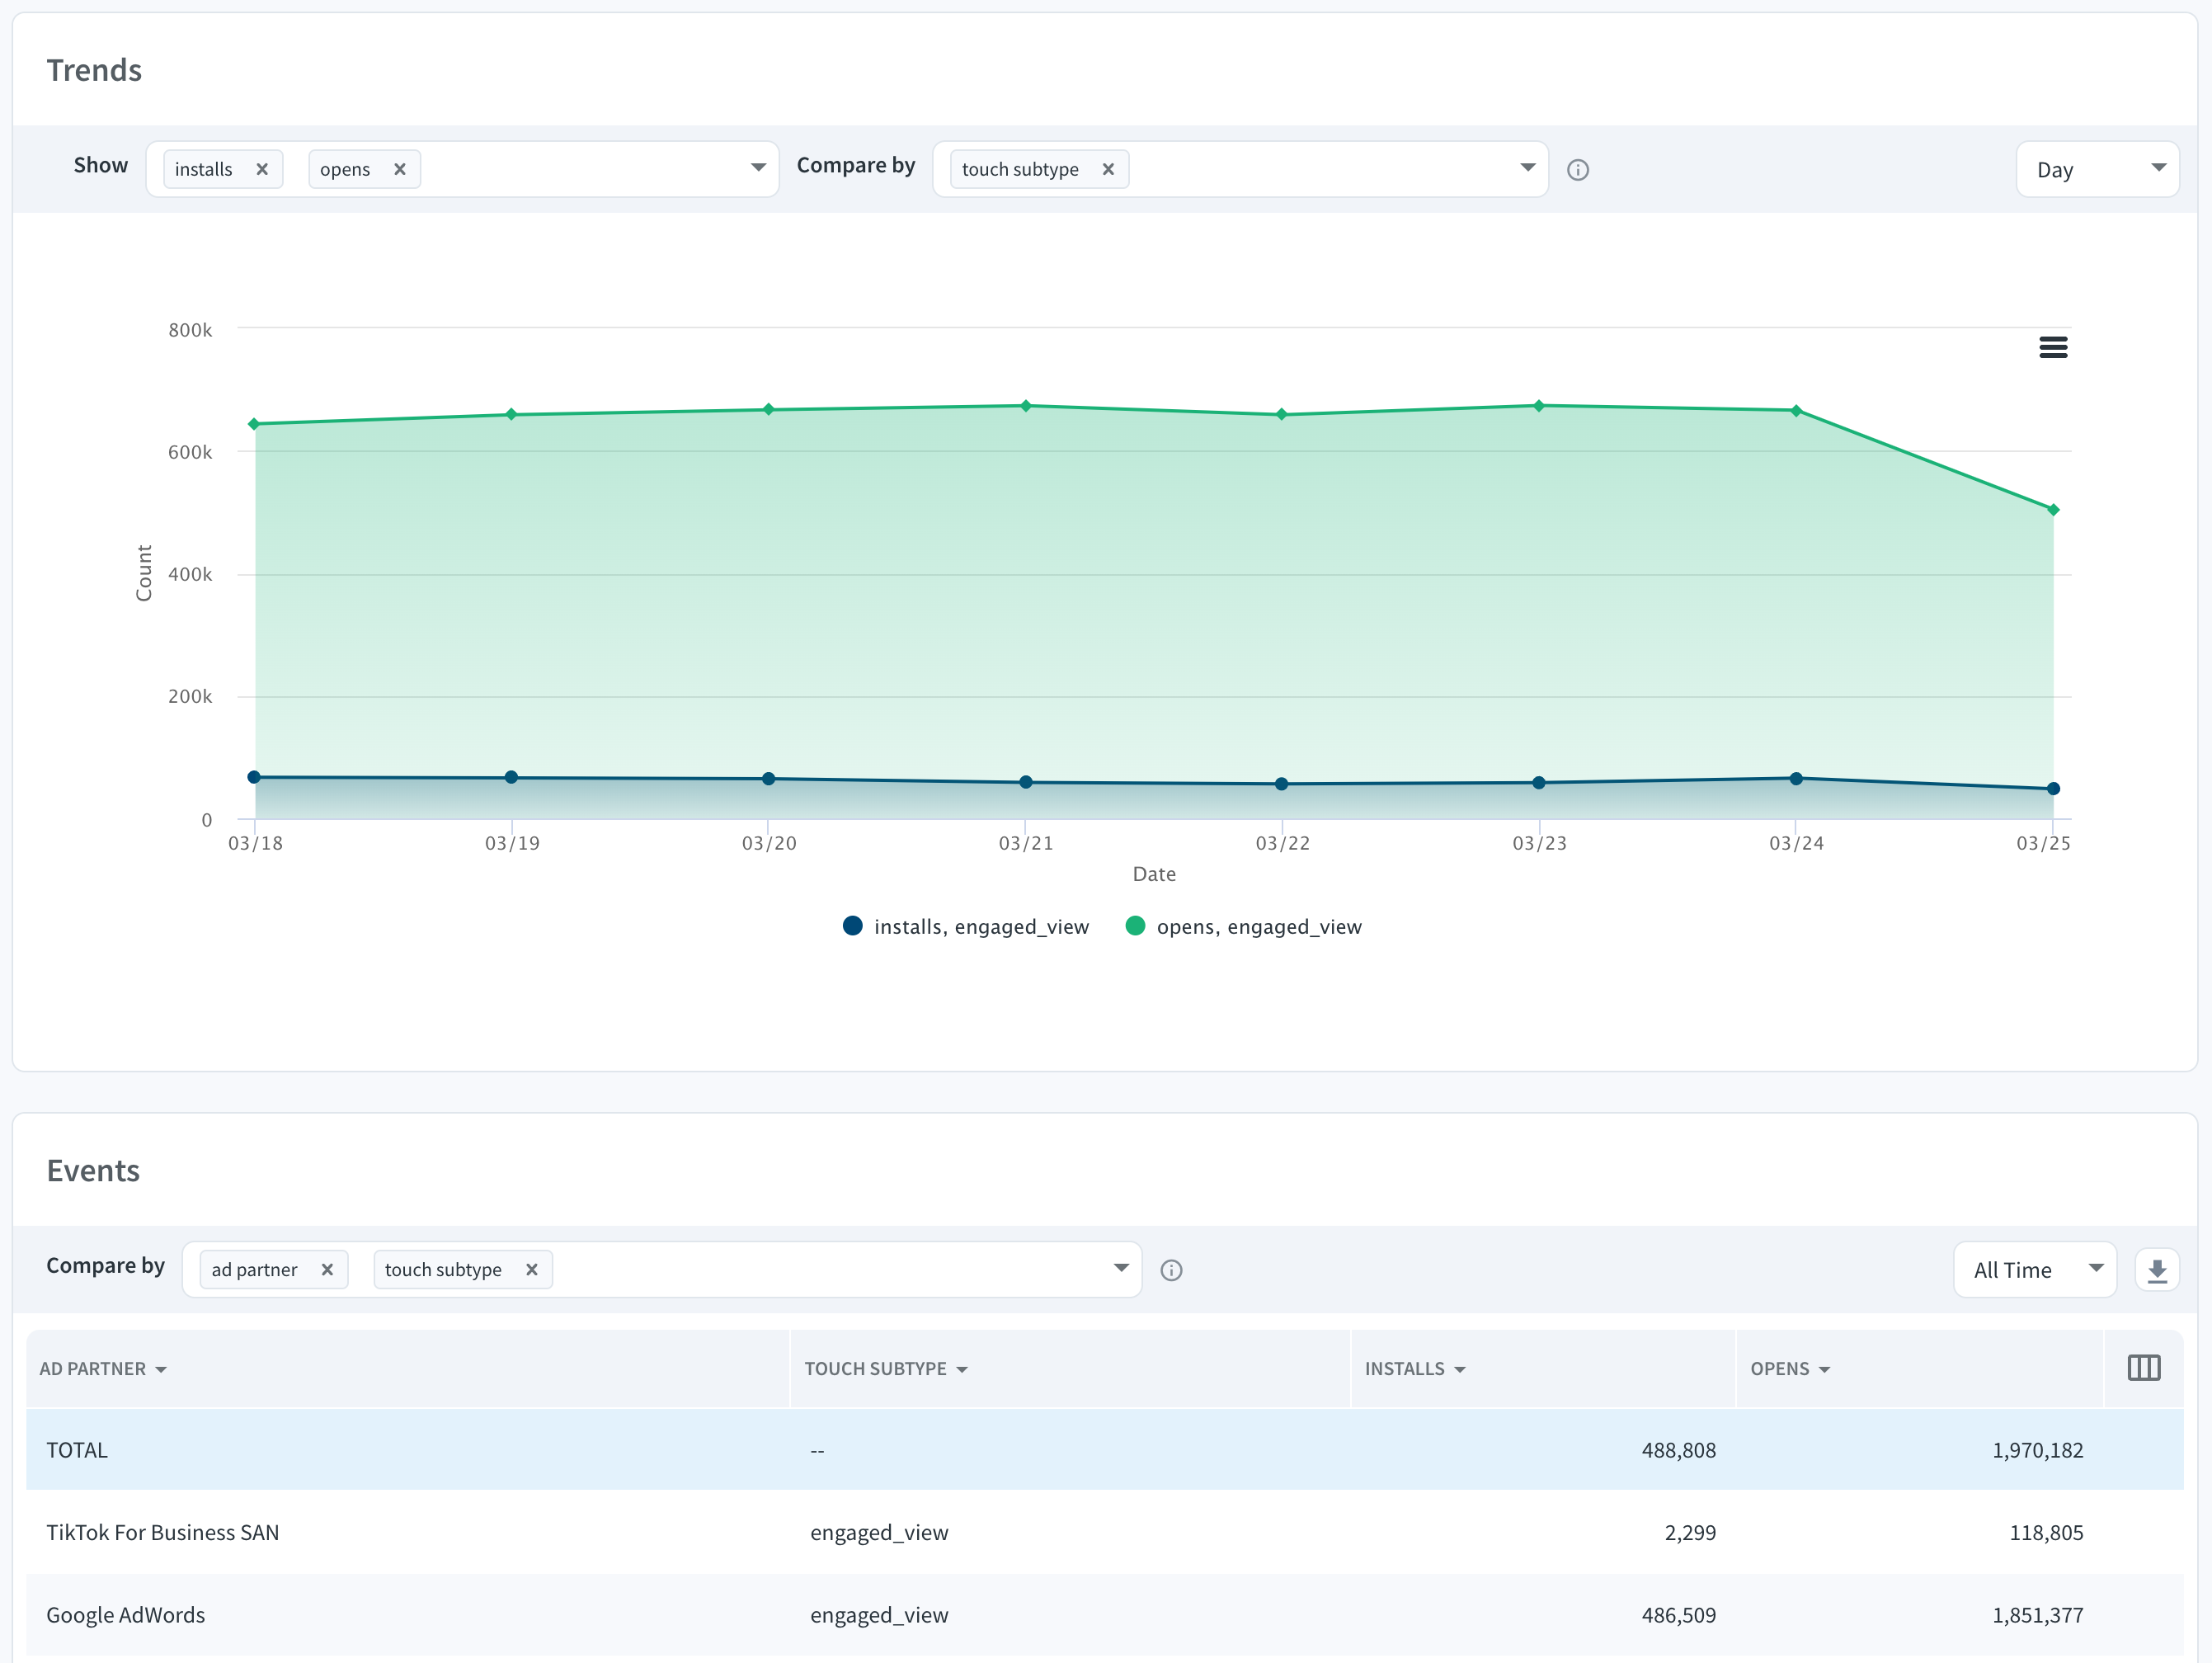
Task: Click the installs data point on 03/24
Action: pos(1796,778)
